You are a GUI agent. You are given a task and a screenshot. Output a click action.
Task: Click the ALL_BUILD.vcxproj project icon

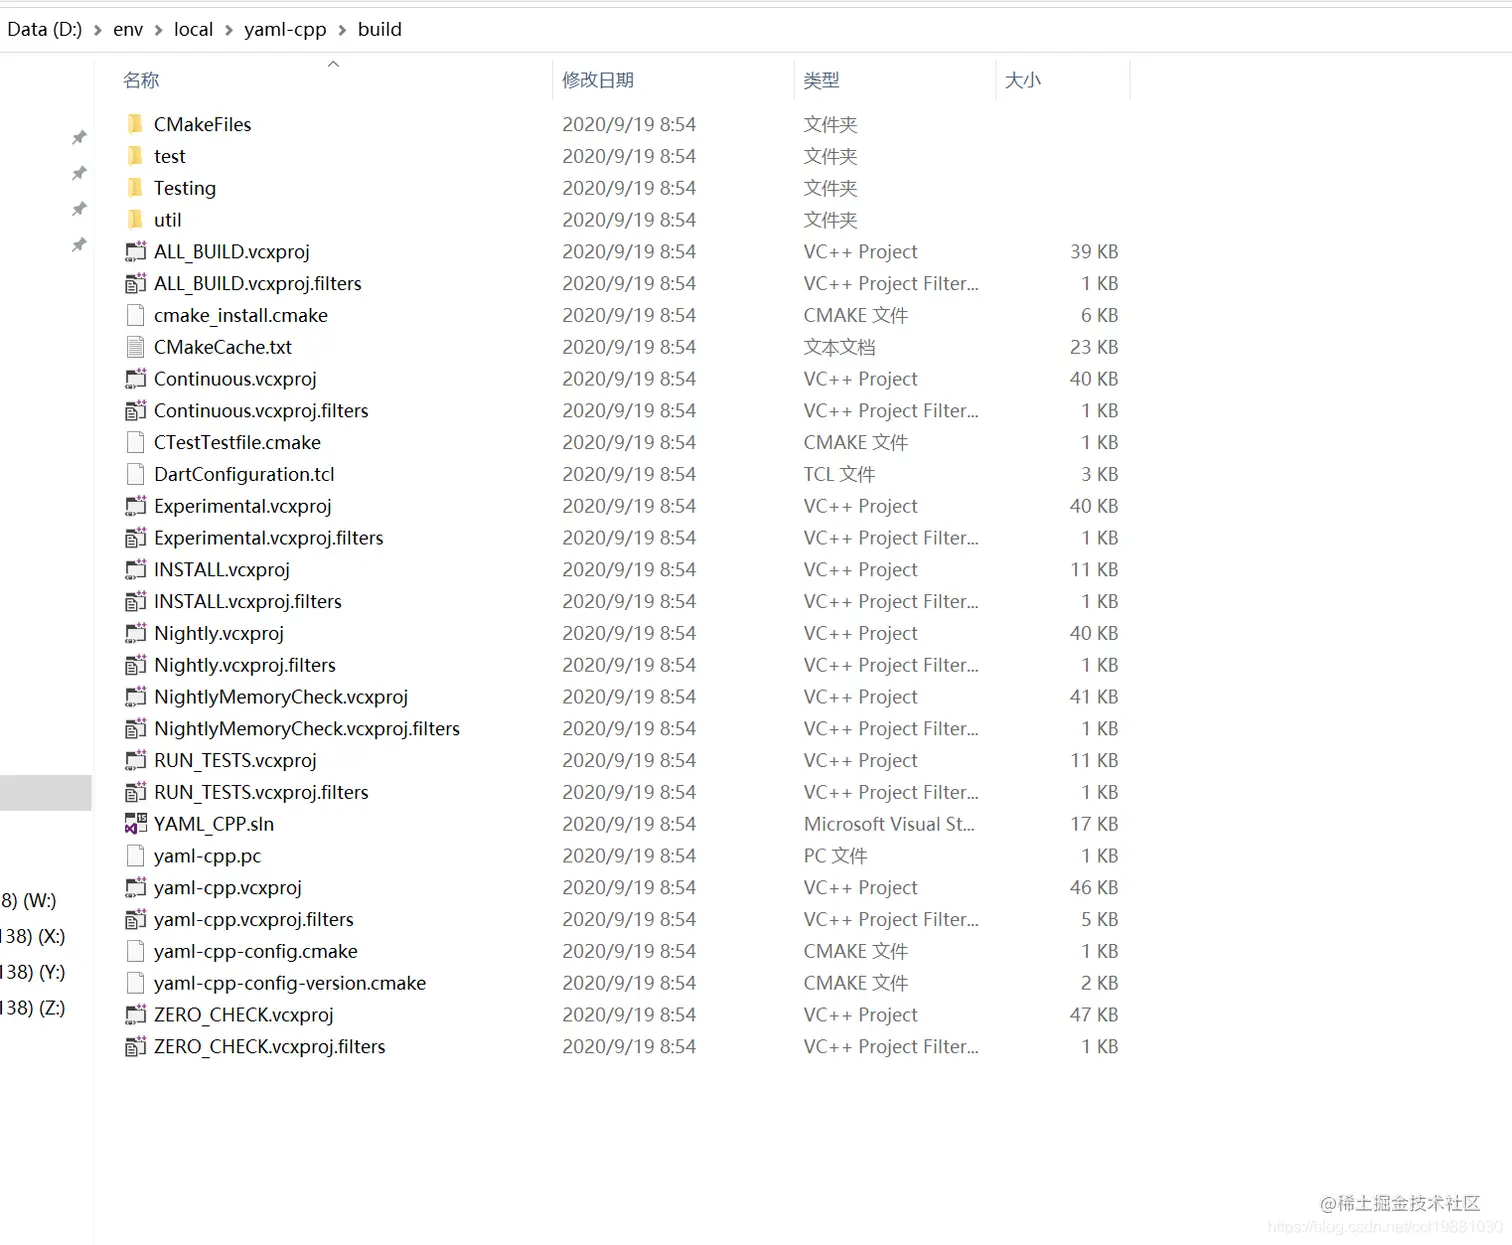(x=136, y=251)
